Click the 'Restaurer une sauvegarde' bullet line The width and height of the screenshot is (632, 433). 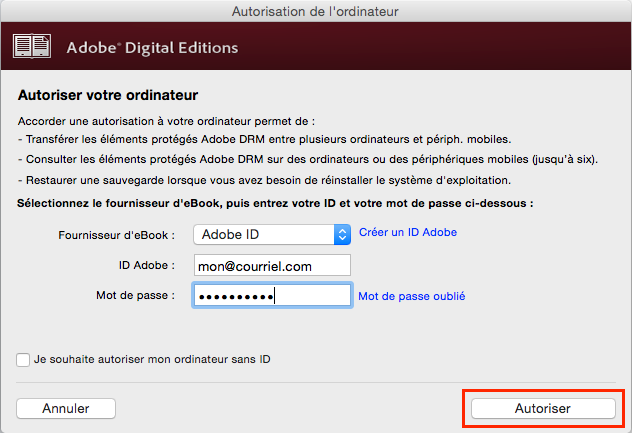pyautogui.click(x=264, y=180)
